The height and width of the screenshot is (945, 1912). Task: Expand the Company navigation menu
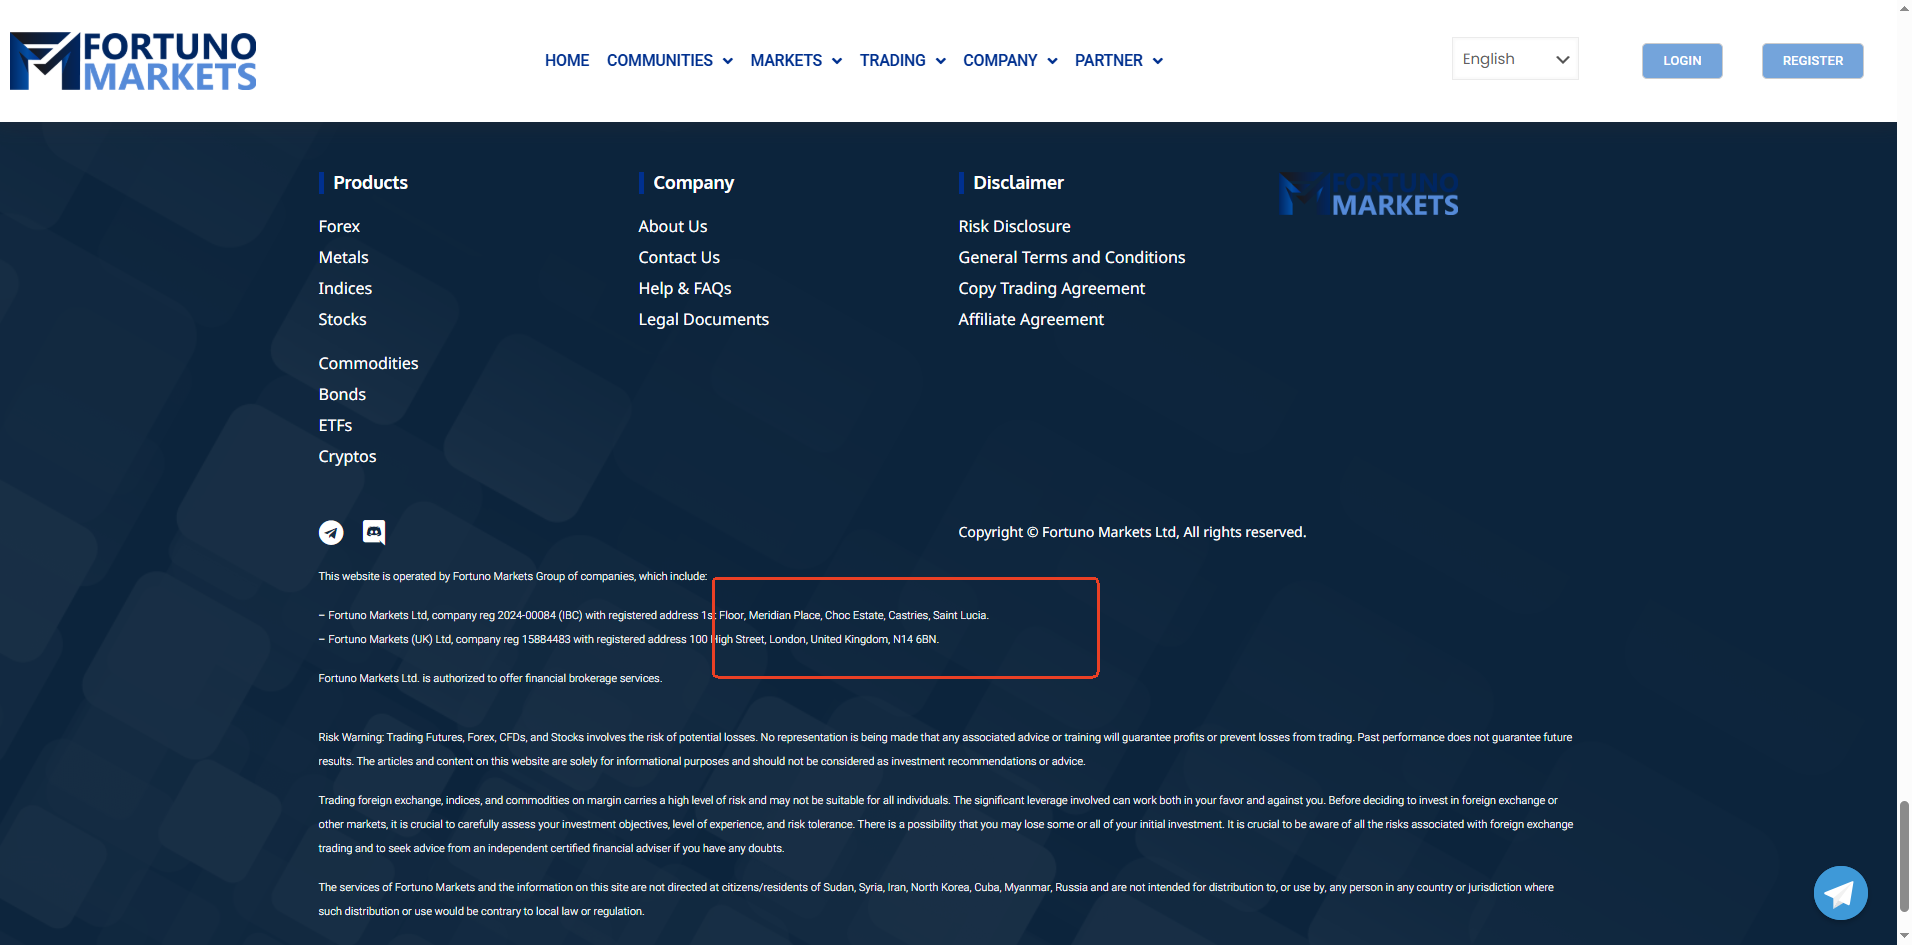coord(1009,61)
